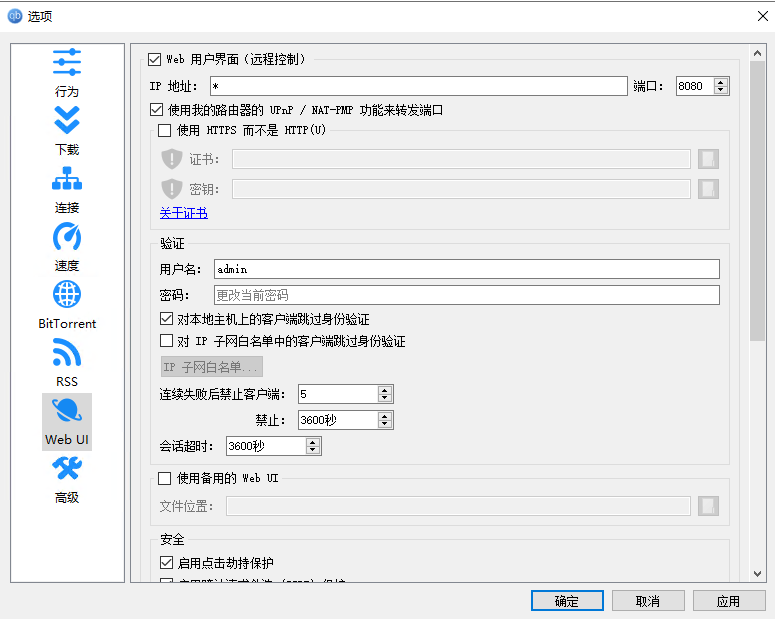Enable 对 IP 子网白名单 authentication bypass checkbox
Image resolution: width=775 pixels, height=619 pixels.
167,341
